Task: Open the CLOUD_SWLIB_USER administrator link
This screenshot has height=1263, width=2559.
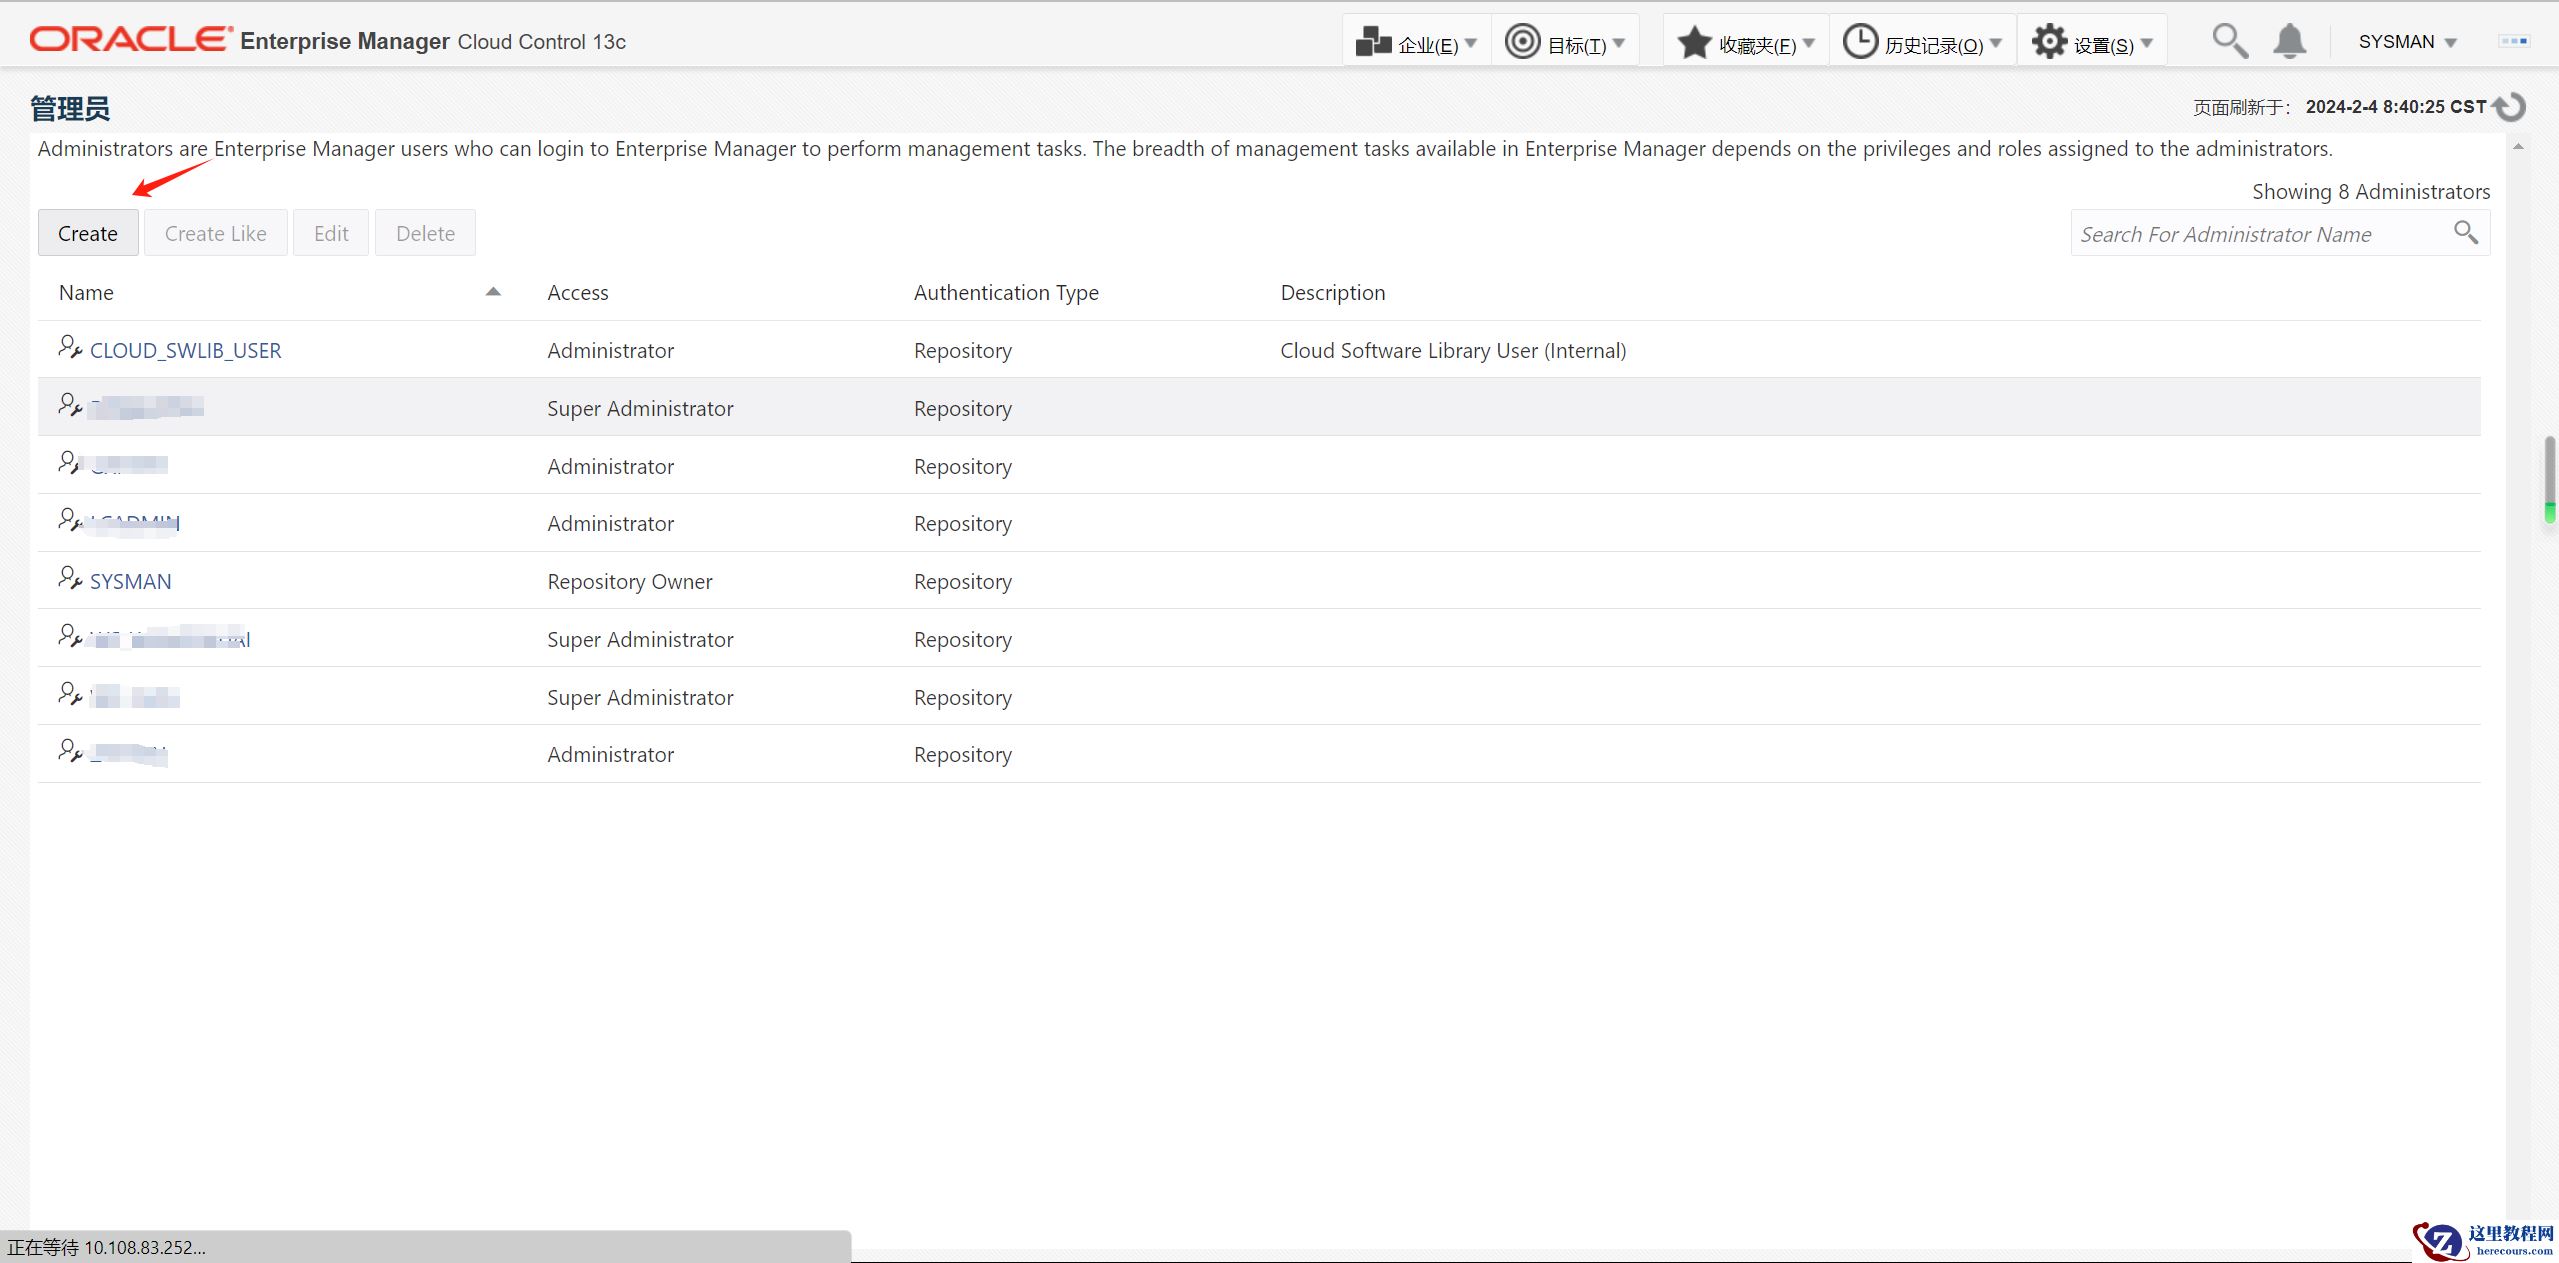Action: (x=186, y=351)
